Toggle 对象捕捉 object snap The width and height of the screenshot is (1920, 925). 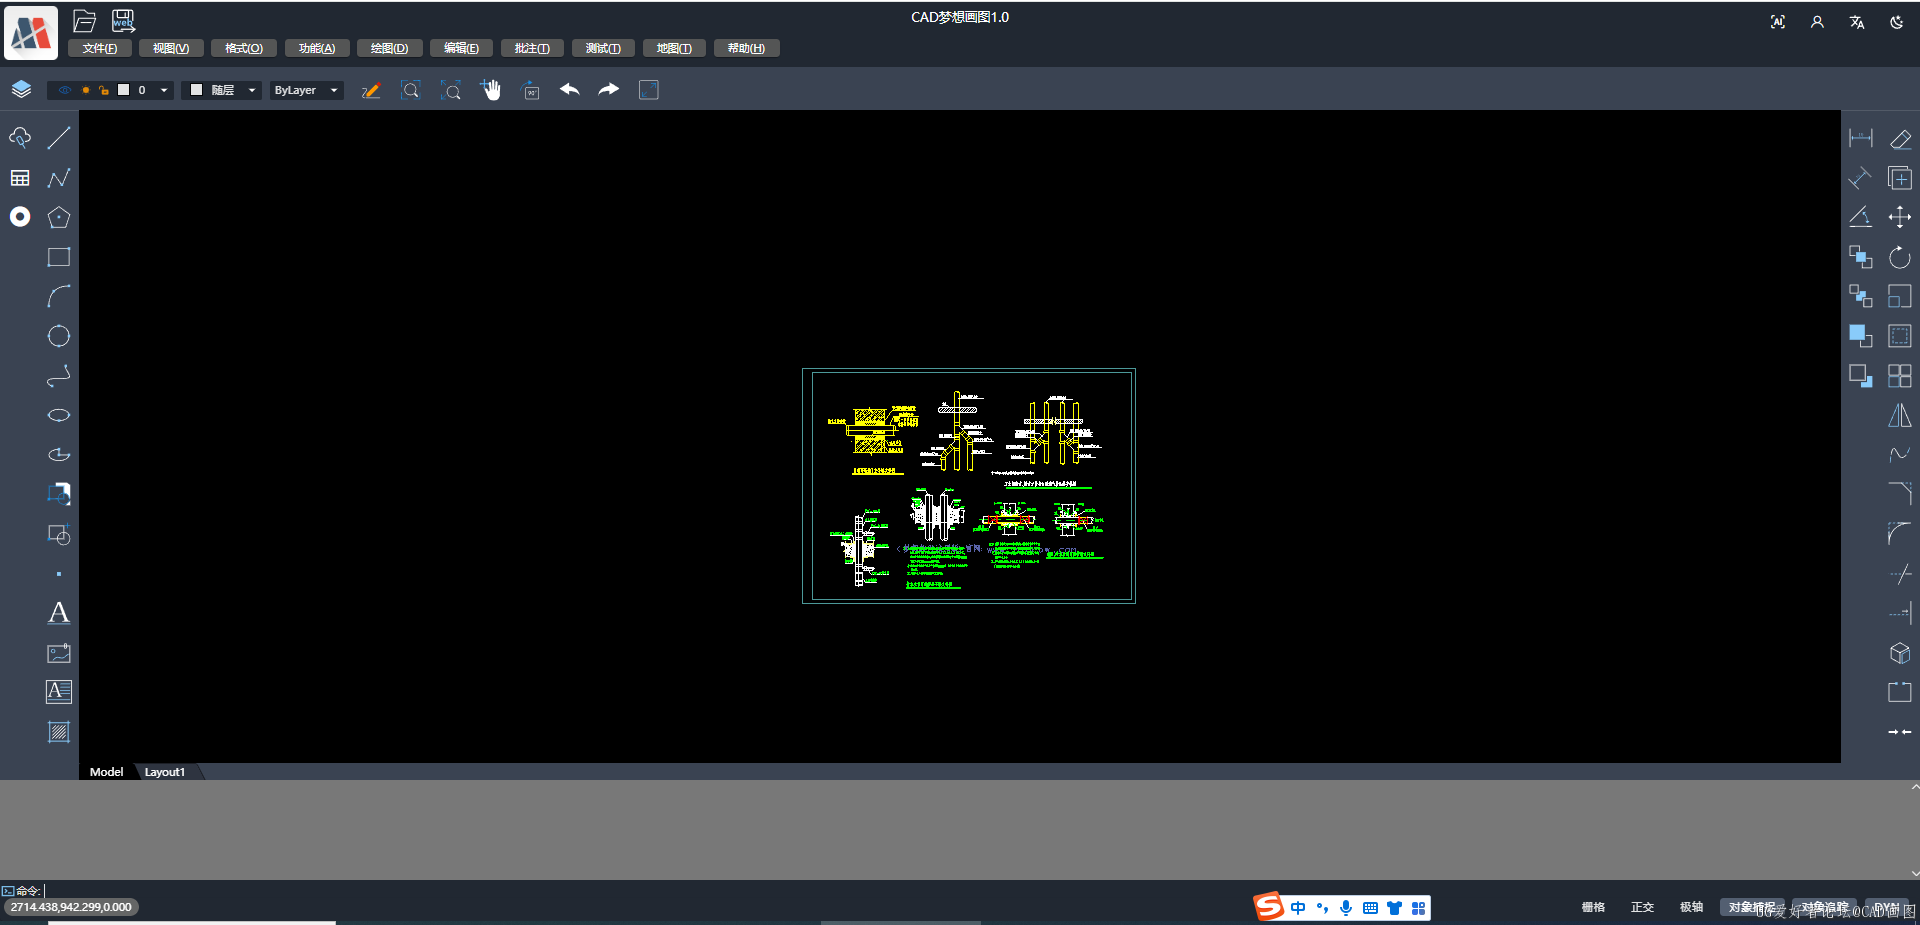click(1752, 907)
